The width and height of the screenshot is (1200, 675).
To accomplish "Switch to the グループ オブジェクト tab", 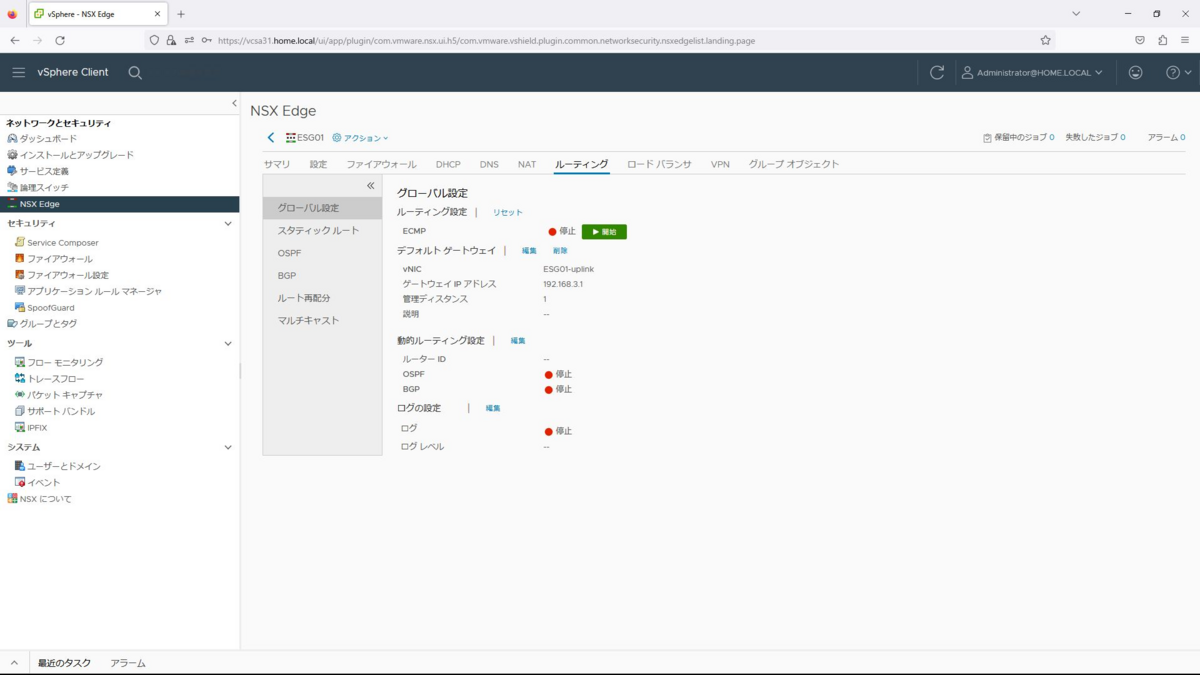I will (x=794, y=164).
